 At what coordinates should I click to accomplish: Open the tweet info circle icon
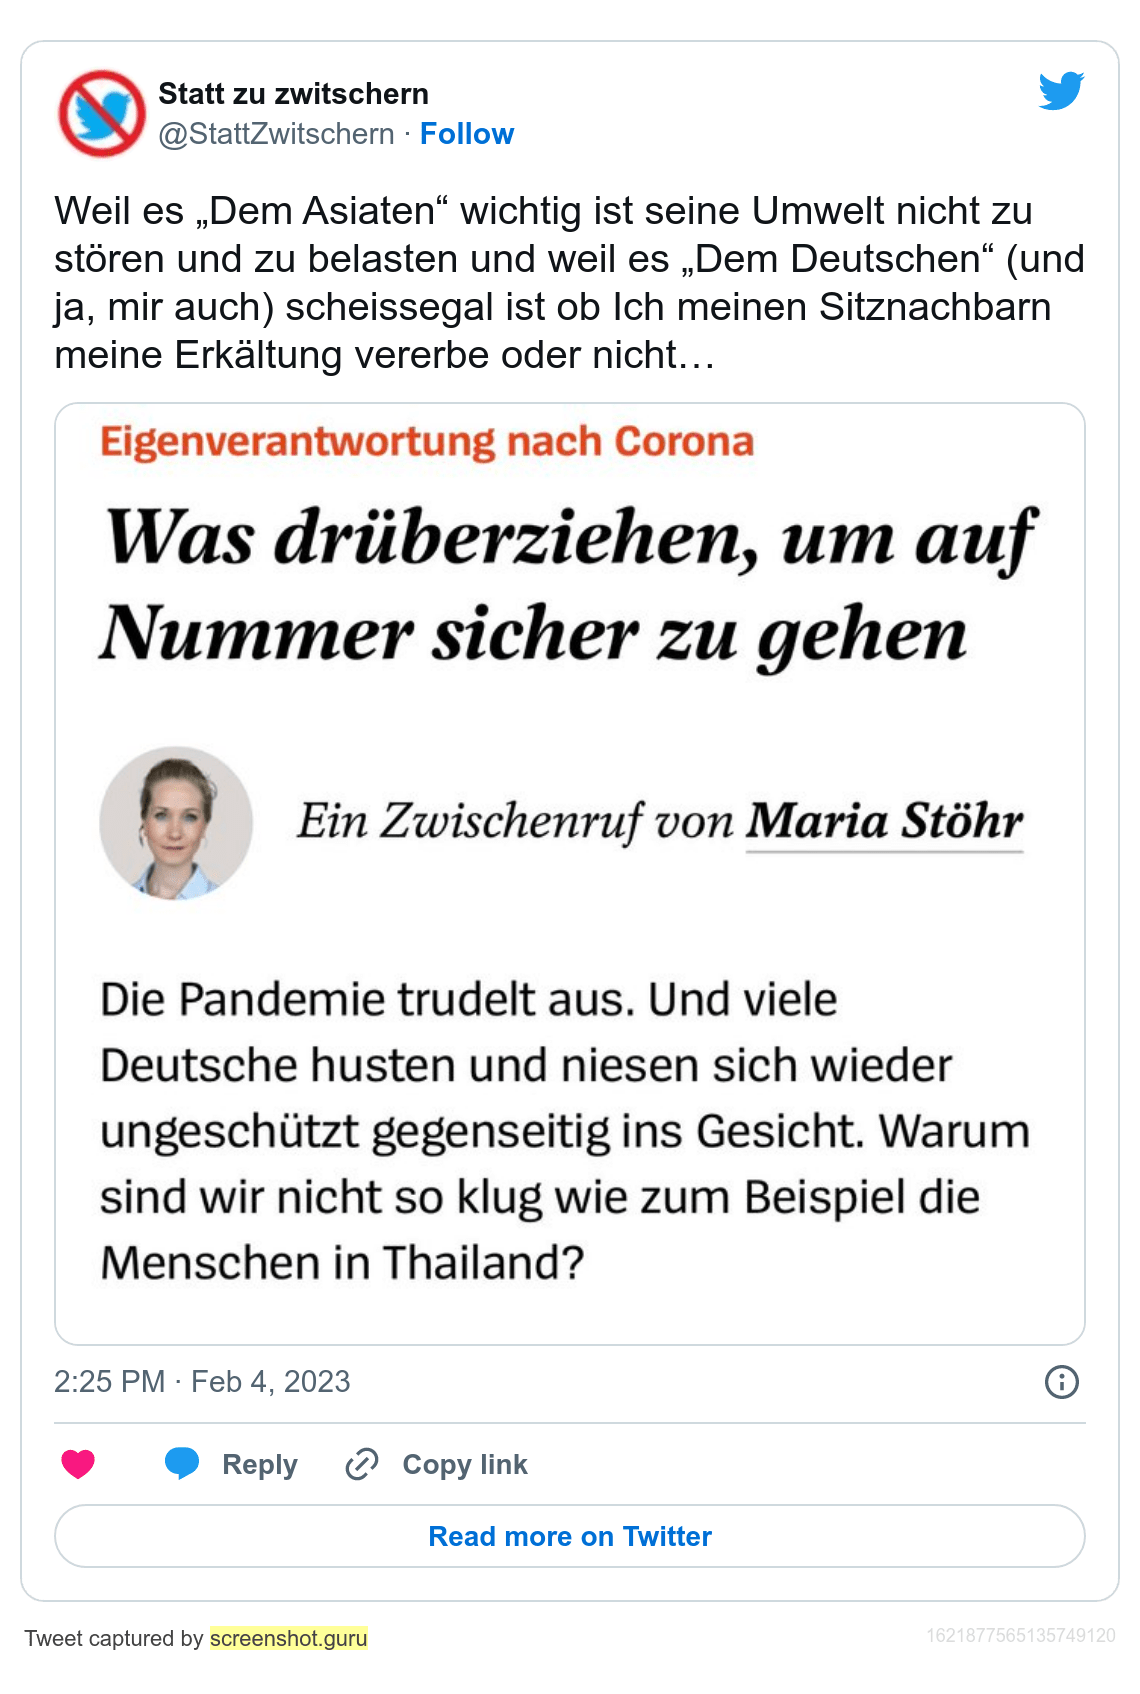[1061, 1382]
